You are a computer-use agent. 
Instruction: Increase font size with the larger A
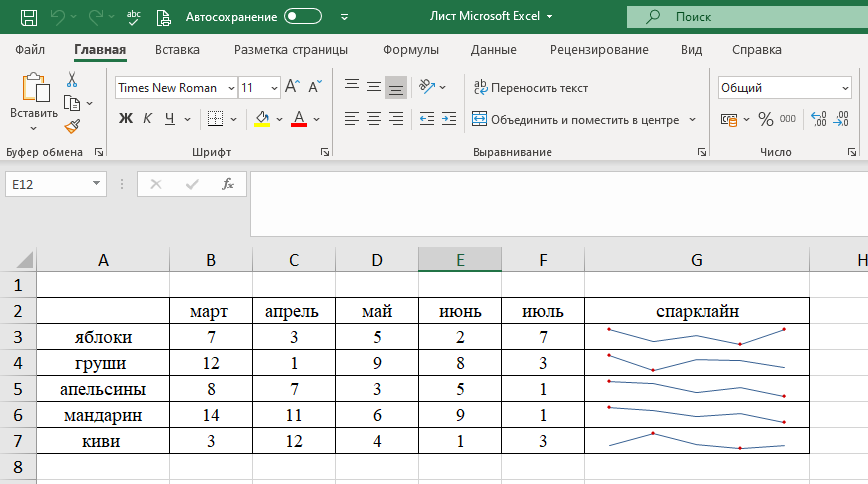click(x=292, y=86)
